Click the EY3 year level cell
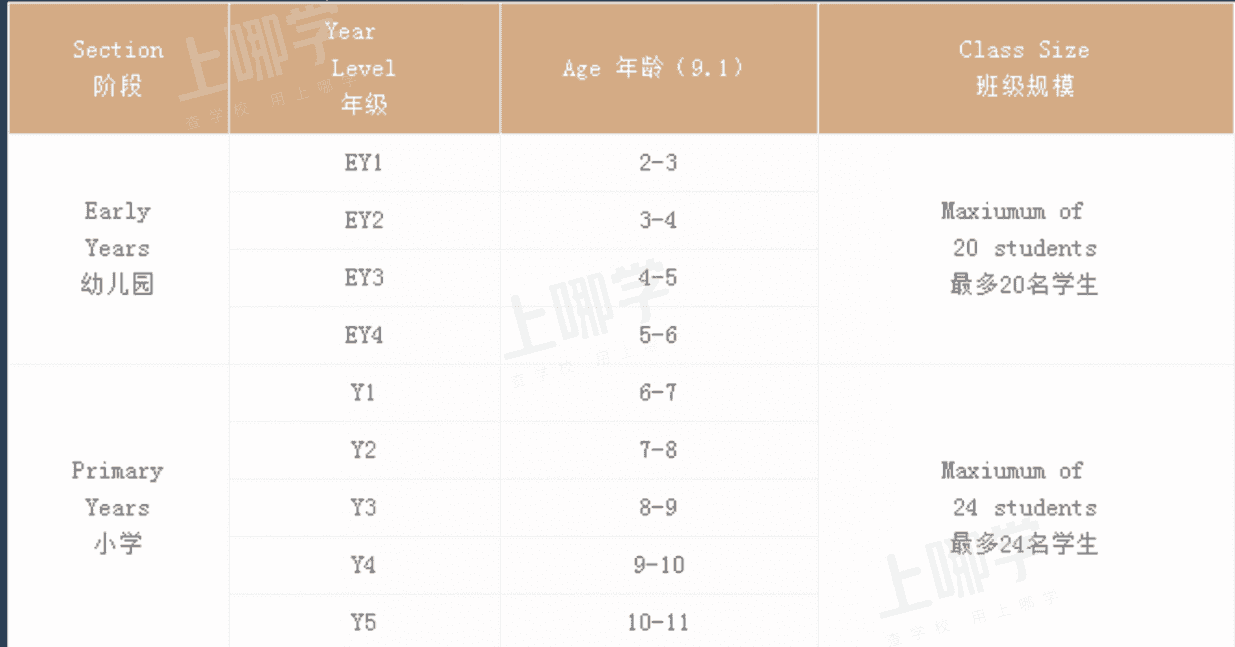 pyautogui.click(x=364, y=278)
